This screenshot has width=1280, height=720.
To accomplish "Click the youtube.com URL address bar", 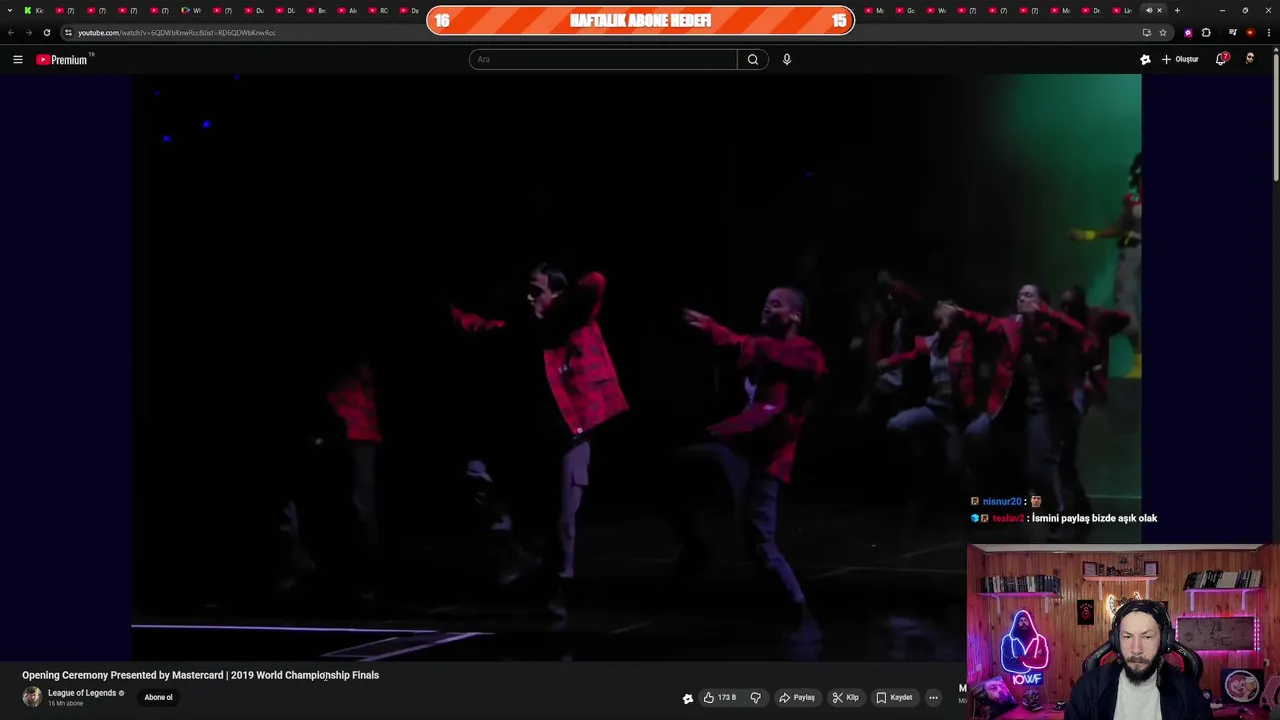I will tap(600, 32).
